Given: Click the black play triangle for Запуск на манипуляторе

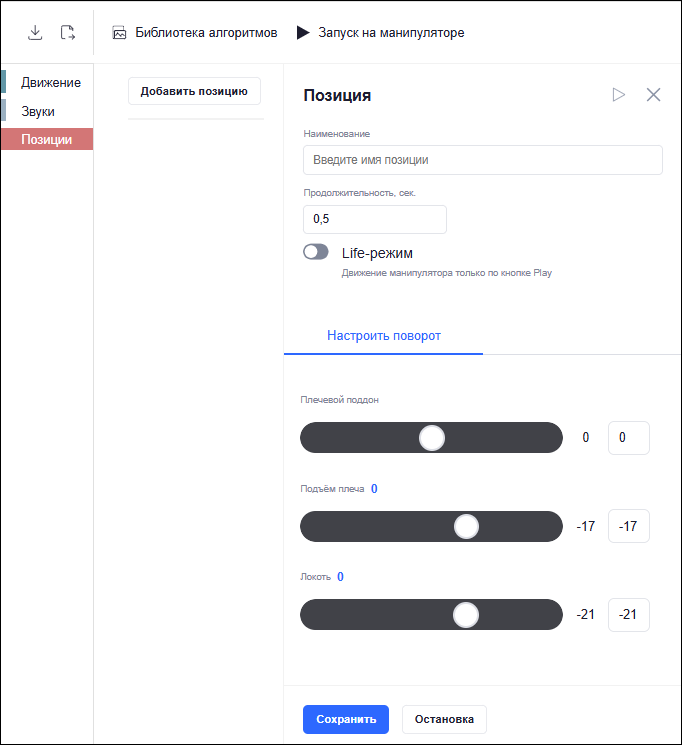Looking at the screenshot, I should coord(303,32).
